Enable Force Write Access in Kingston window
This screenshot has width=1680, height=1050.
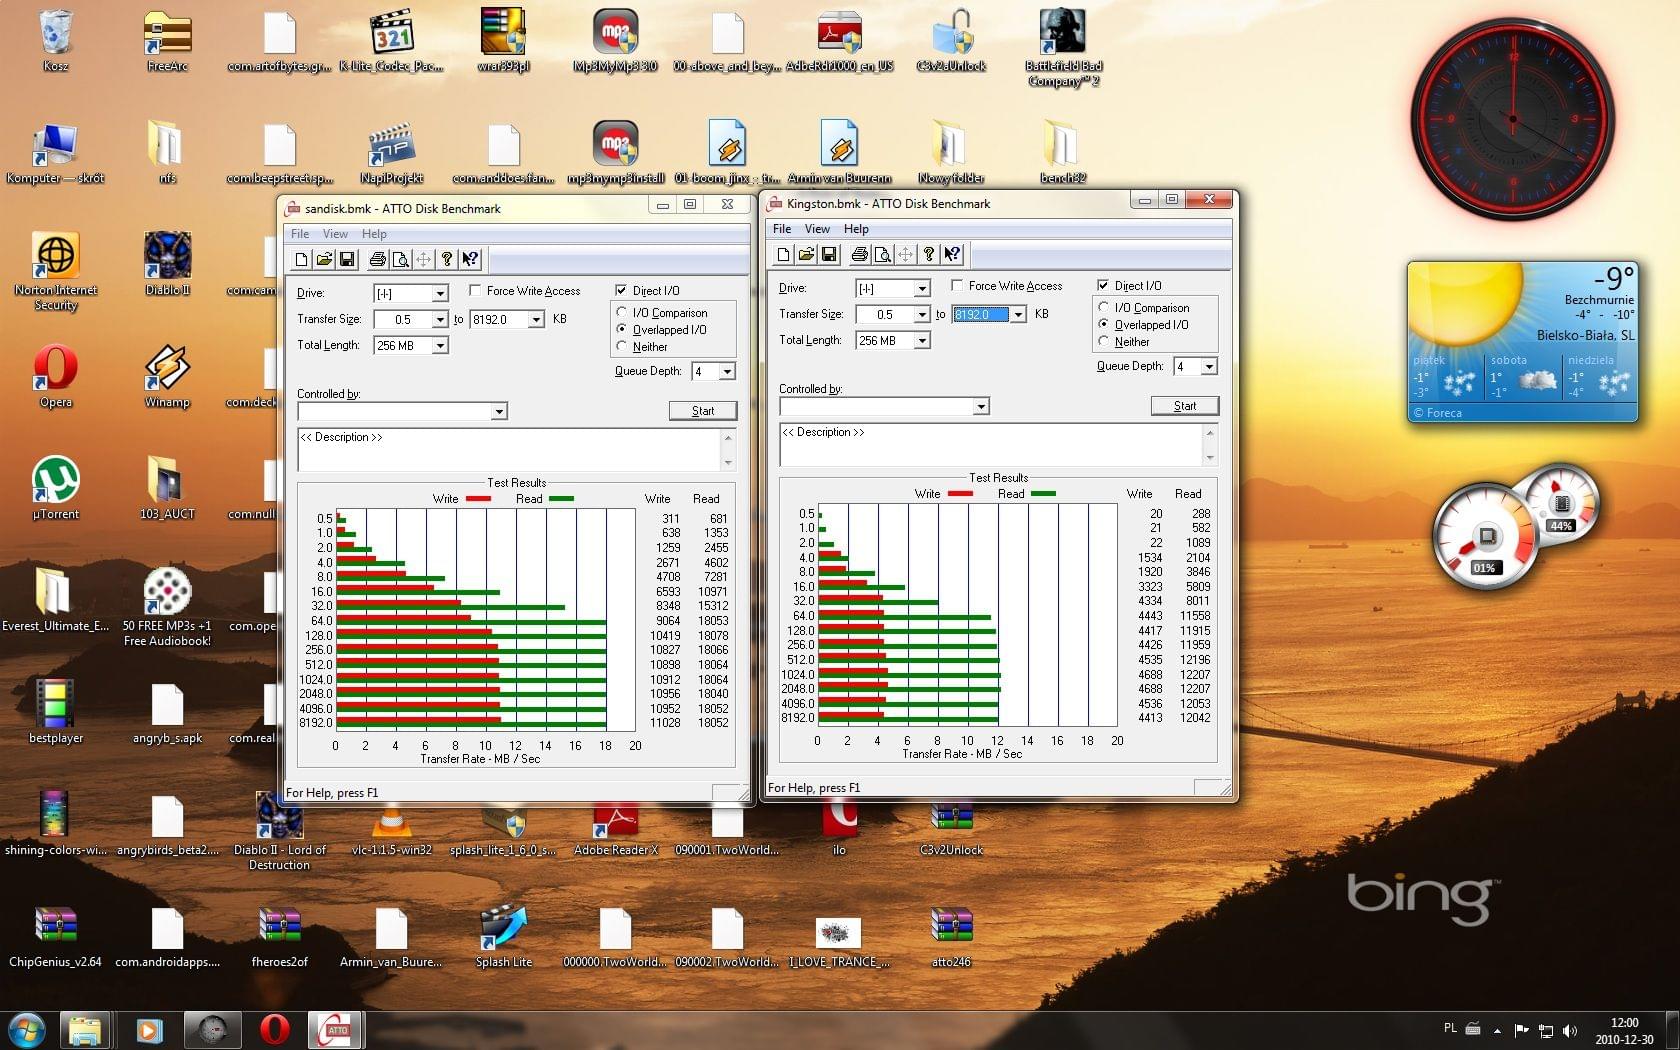click(957, 286)
